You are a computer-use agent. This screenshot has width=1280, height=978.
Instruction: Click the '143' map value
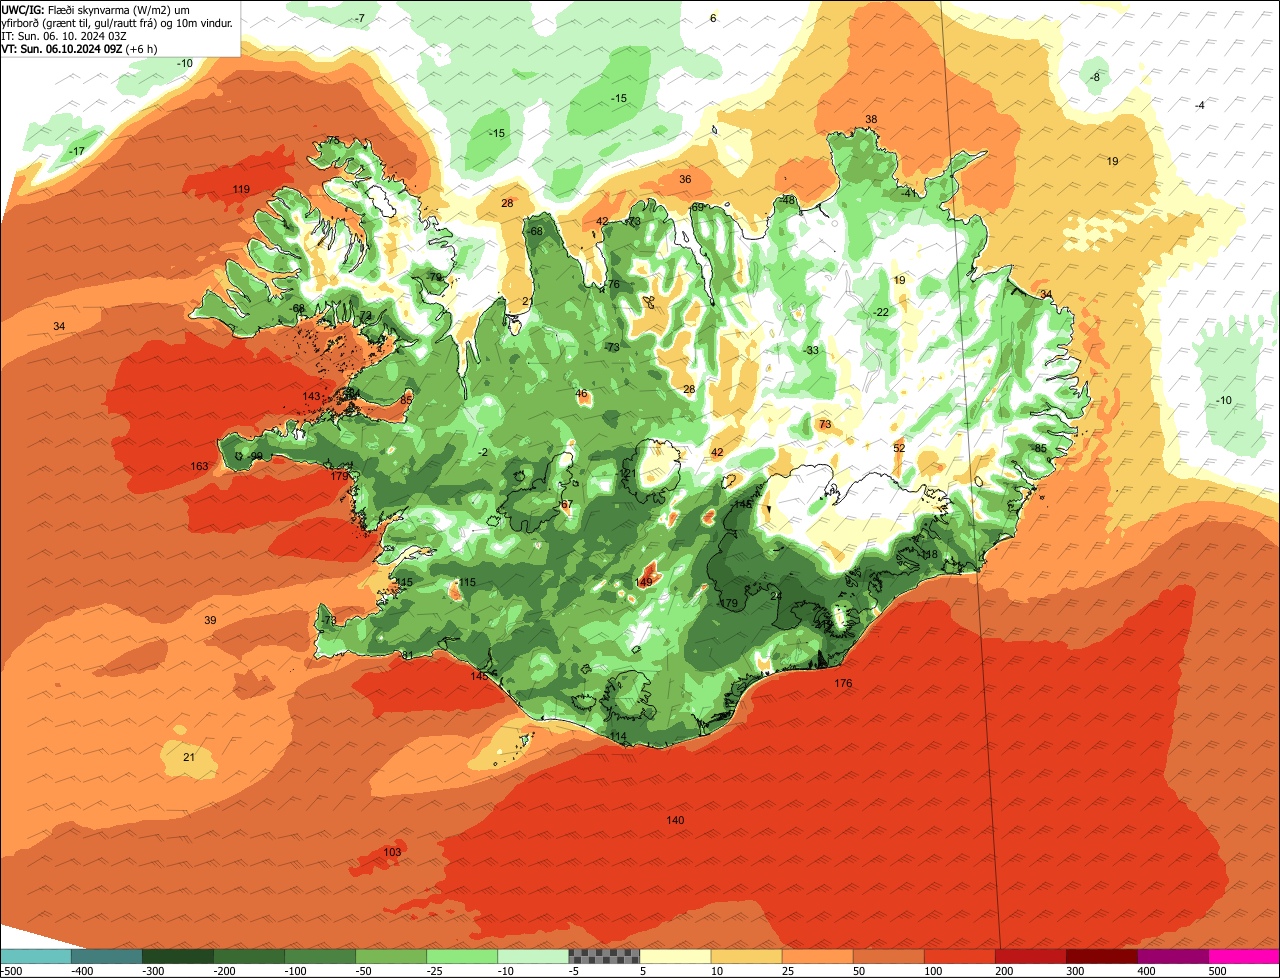[311, 397]
